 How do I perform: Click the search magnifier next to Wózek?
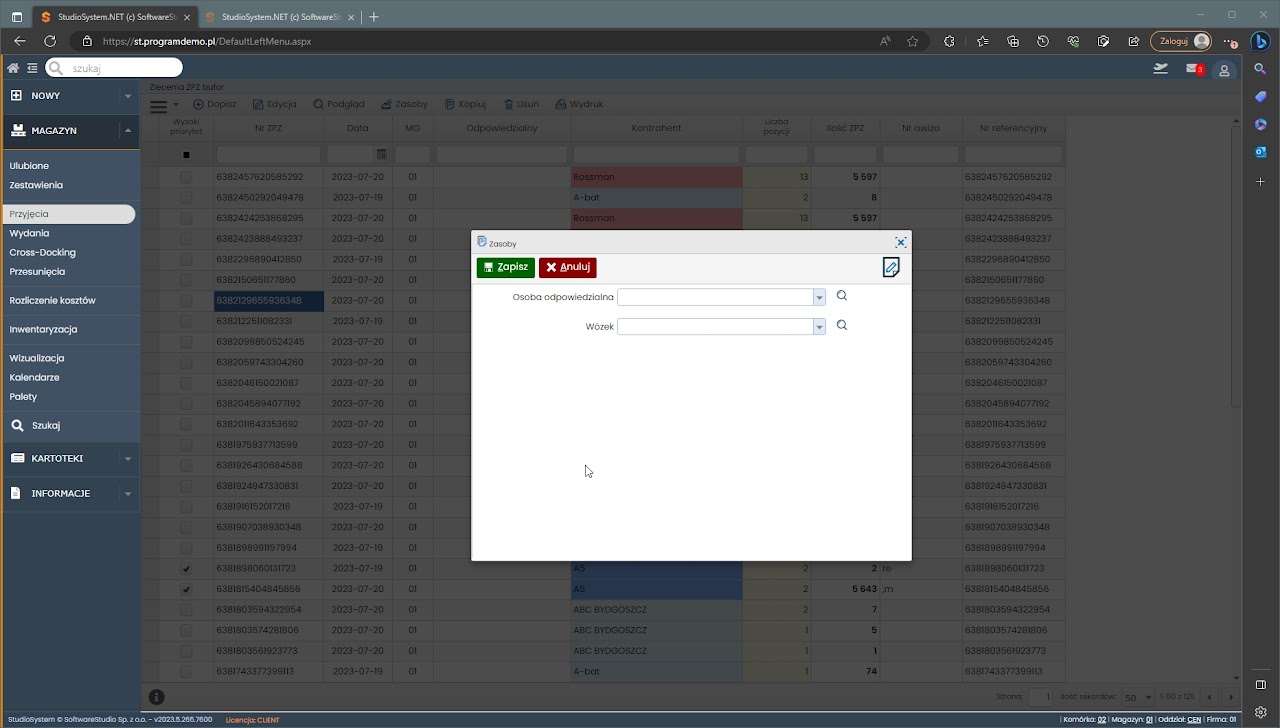click(842, 326)
